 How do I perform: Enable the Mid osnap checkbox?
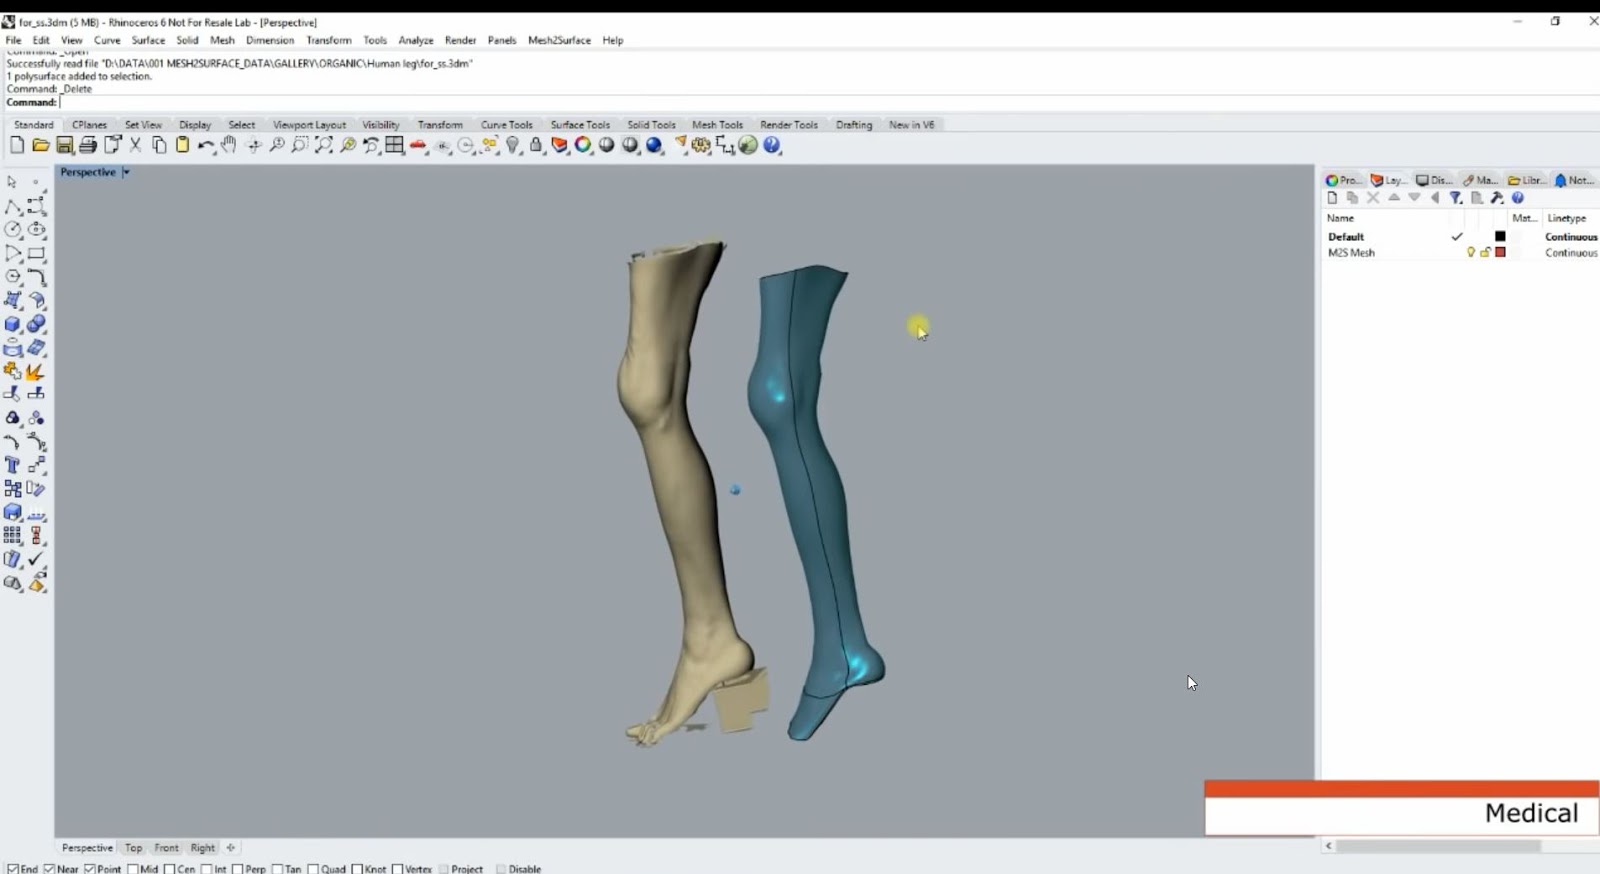pyautogui.click(x=133, y=869)
